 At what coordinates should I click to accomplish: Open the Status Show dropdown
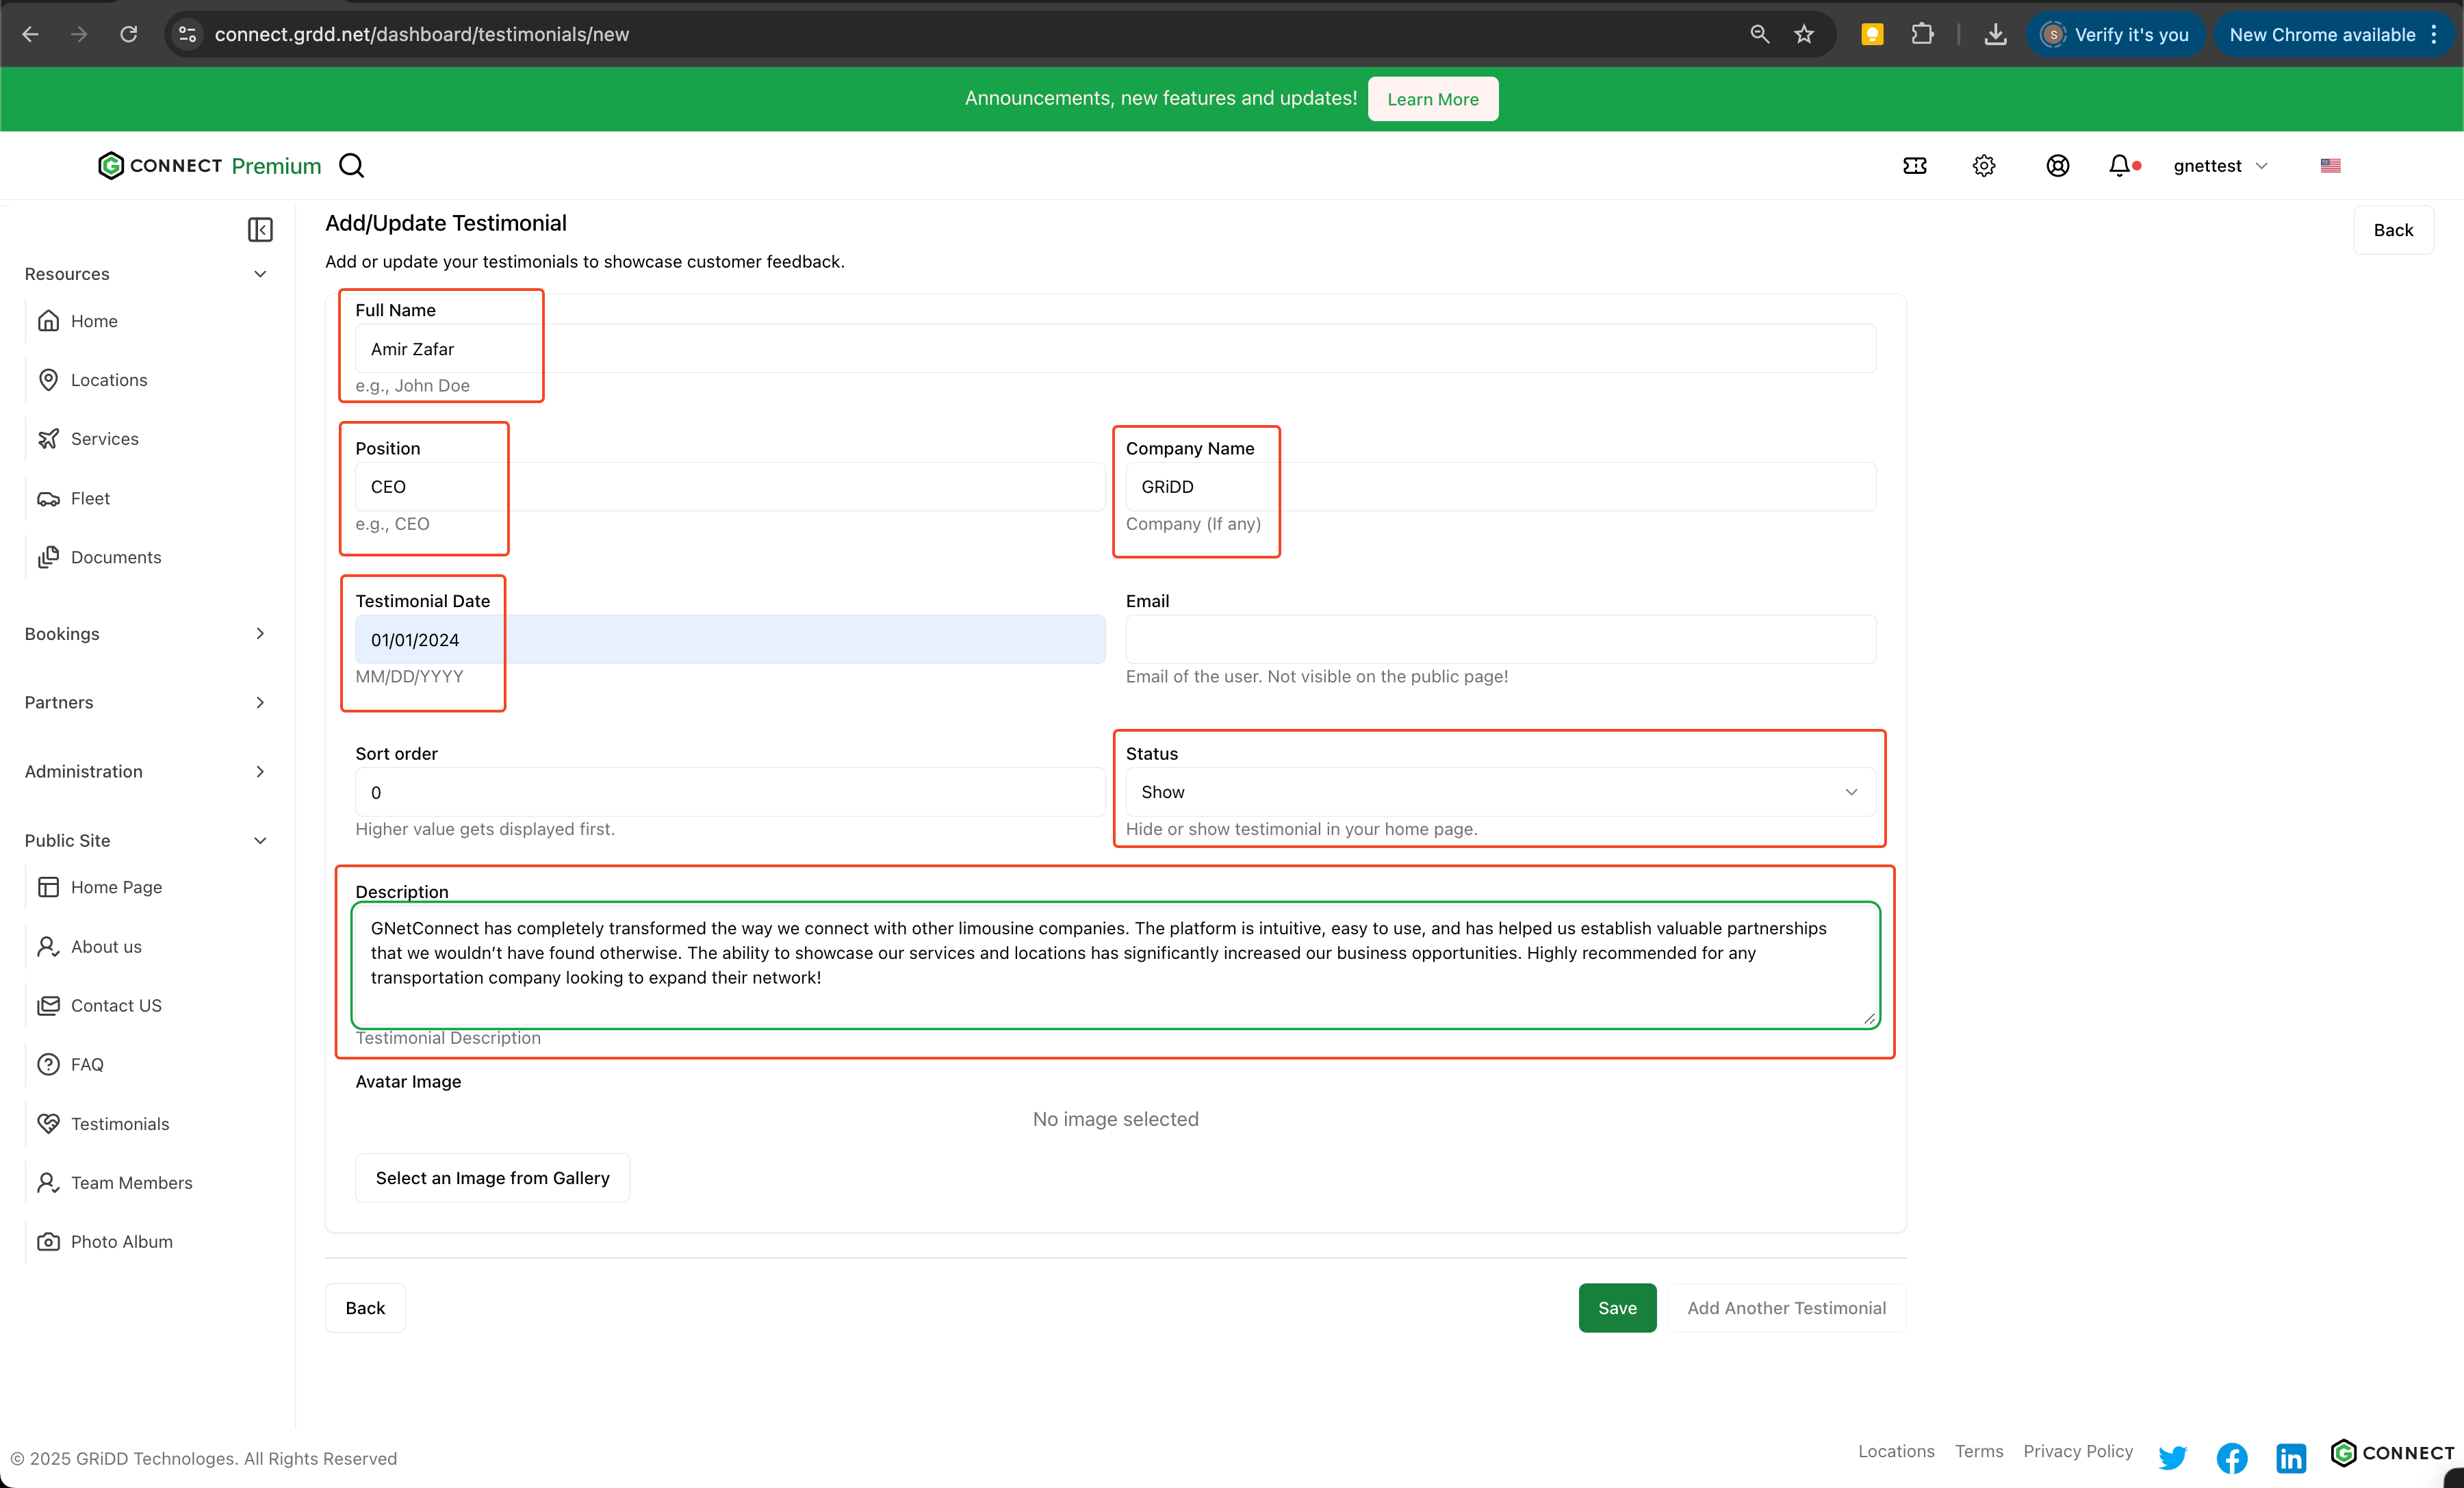click(1499, 792)
